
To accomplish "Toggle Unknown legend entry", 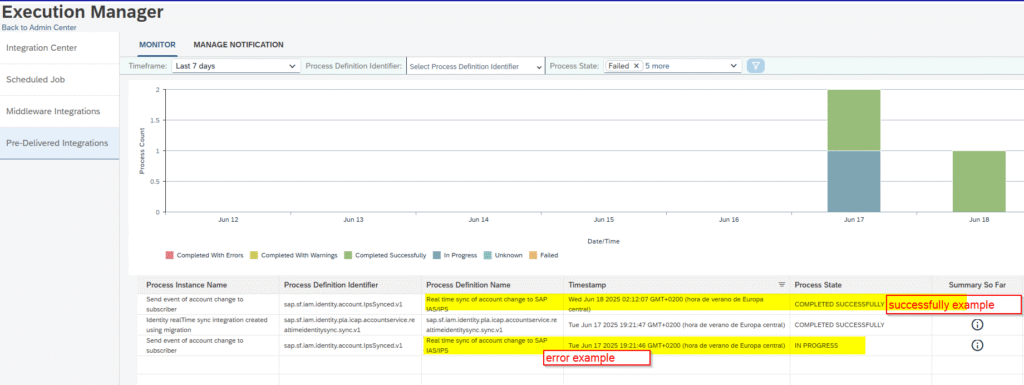I will (x=503, y=255).
